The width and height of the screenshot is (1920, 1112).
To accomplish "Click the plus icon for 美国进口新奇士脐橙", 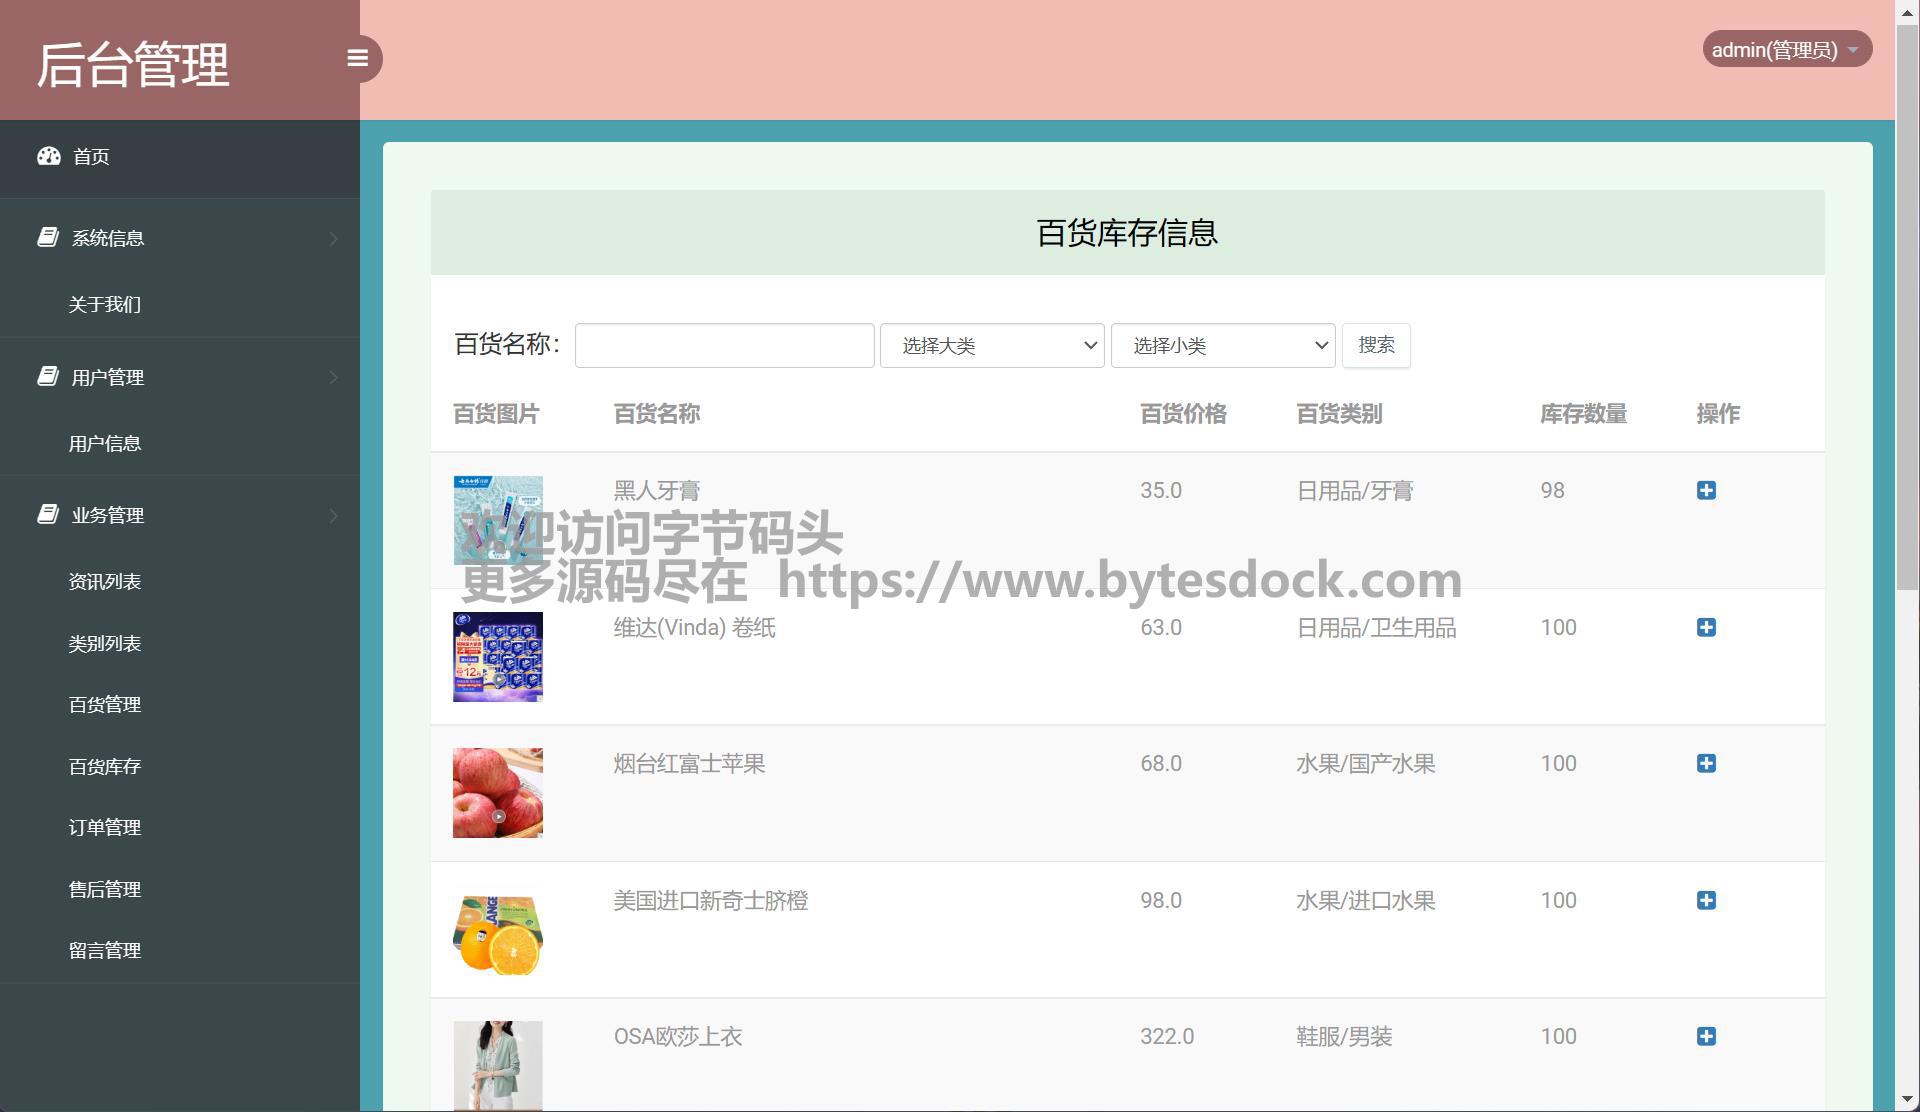I will point(1706,900).
